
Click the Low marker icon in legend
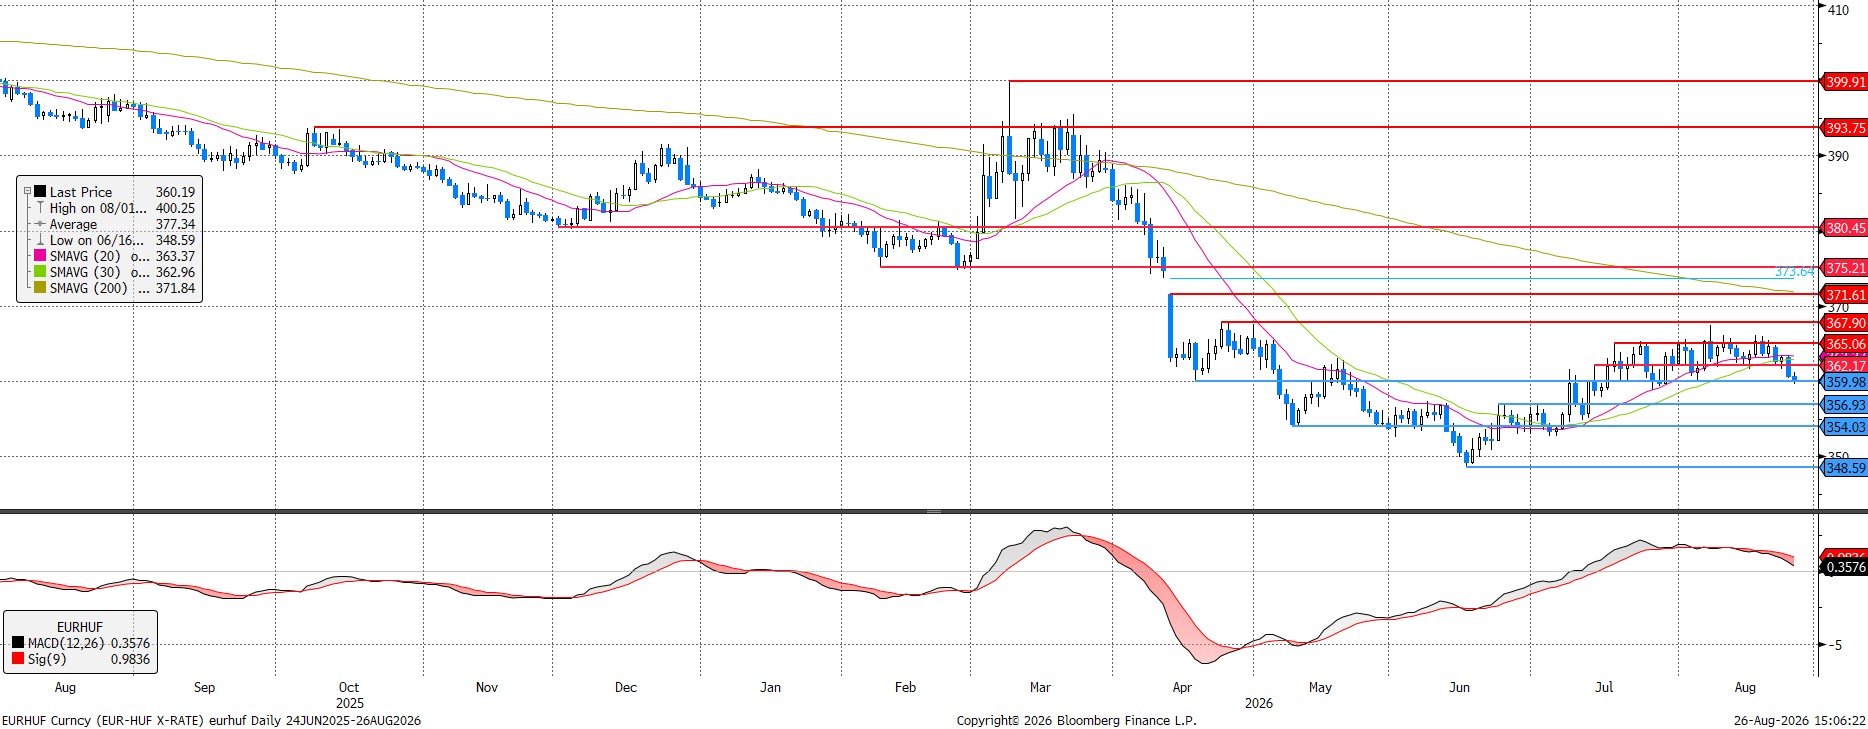[40, 240]
